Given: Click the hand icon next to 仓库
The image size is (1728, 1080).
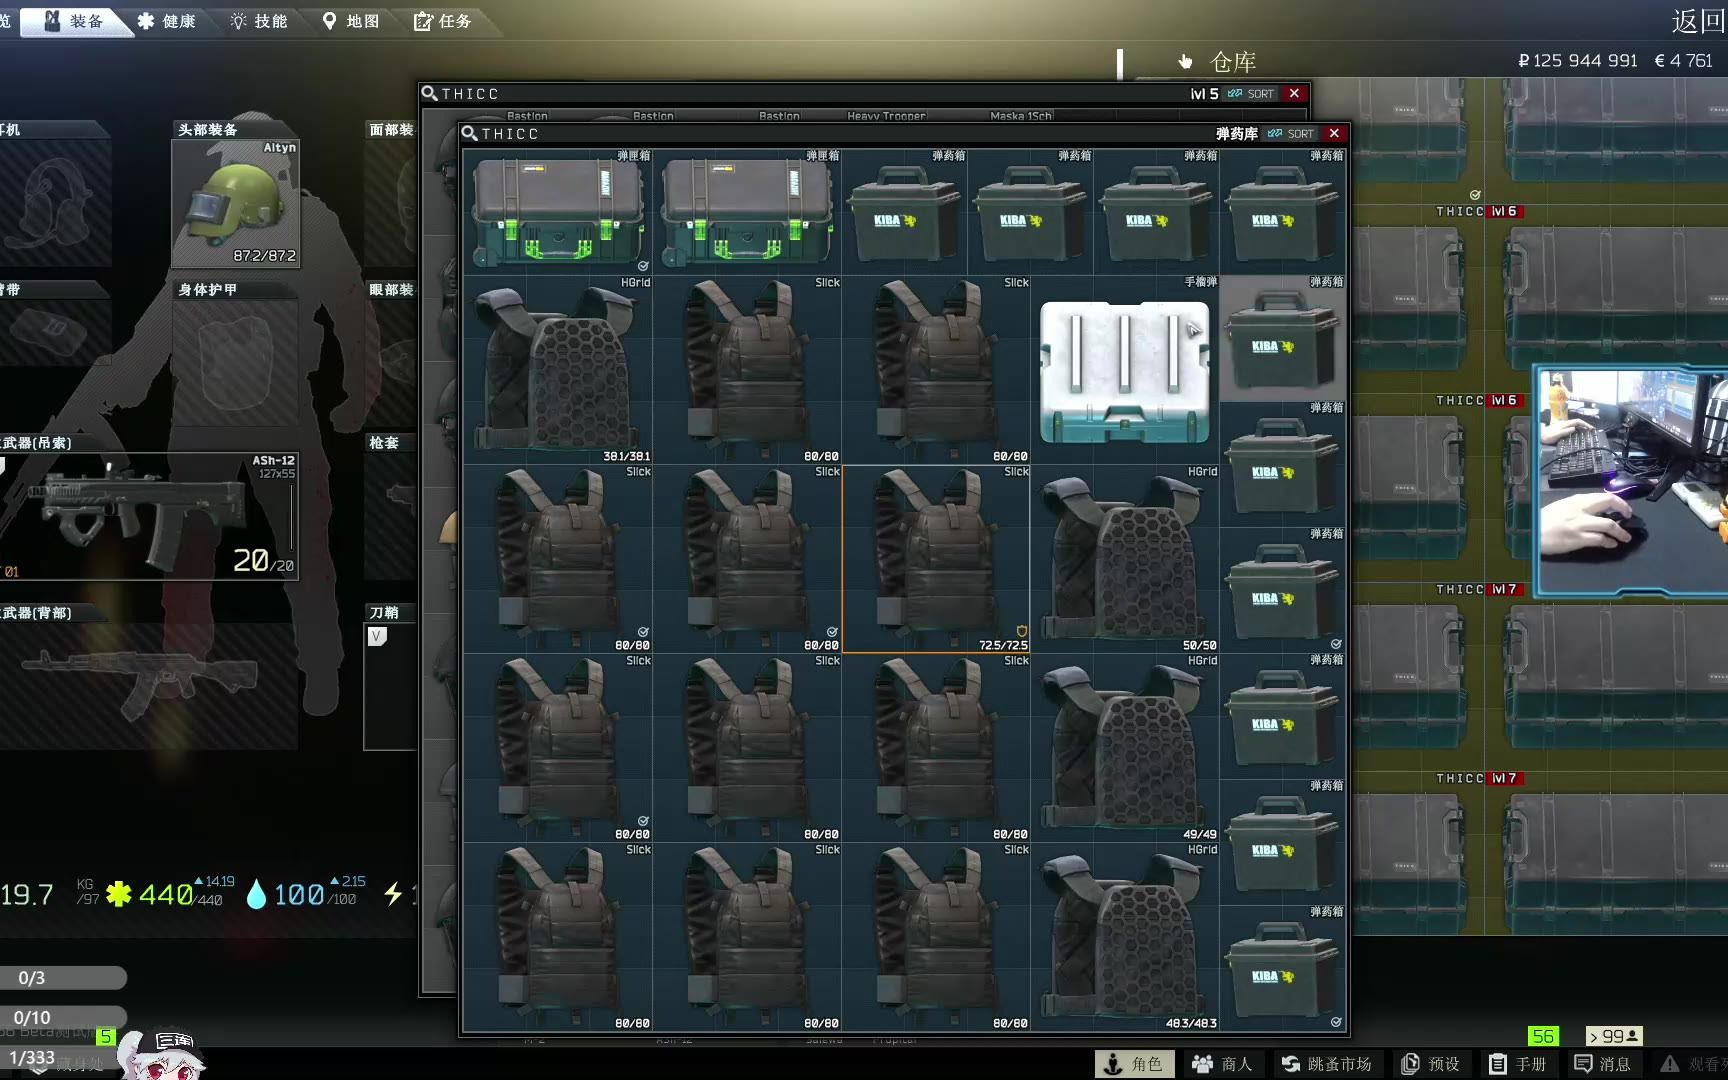Looking at the screenshot, I should pos(1185,62).
